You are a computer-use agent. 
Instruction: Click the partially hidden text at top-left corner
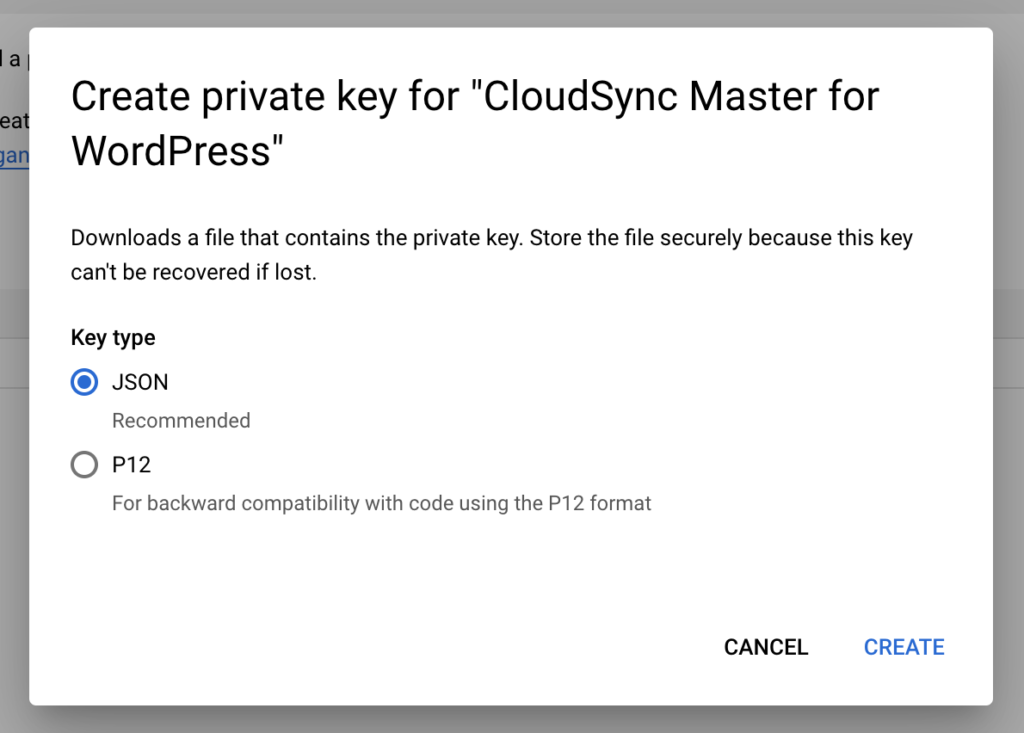coord(12,59)
